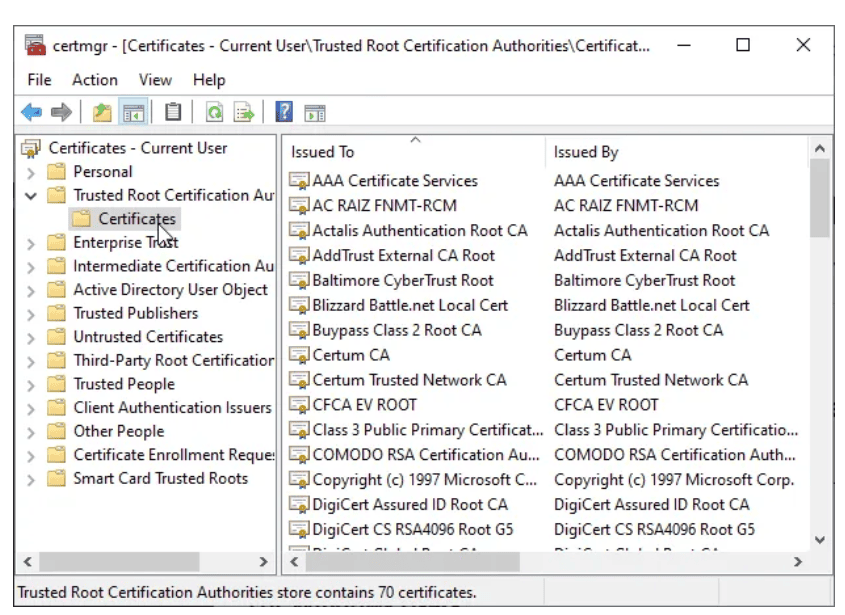Click the certificate list vertical scrollbar down arrow
Image resolution: width=845 pixels, height=615 pixels.
point(820,539)
